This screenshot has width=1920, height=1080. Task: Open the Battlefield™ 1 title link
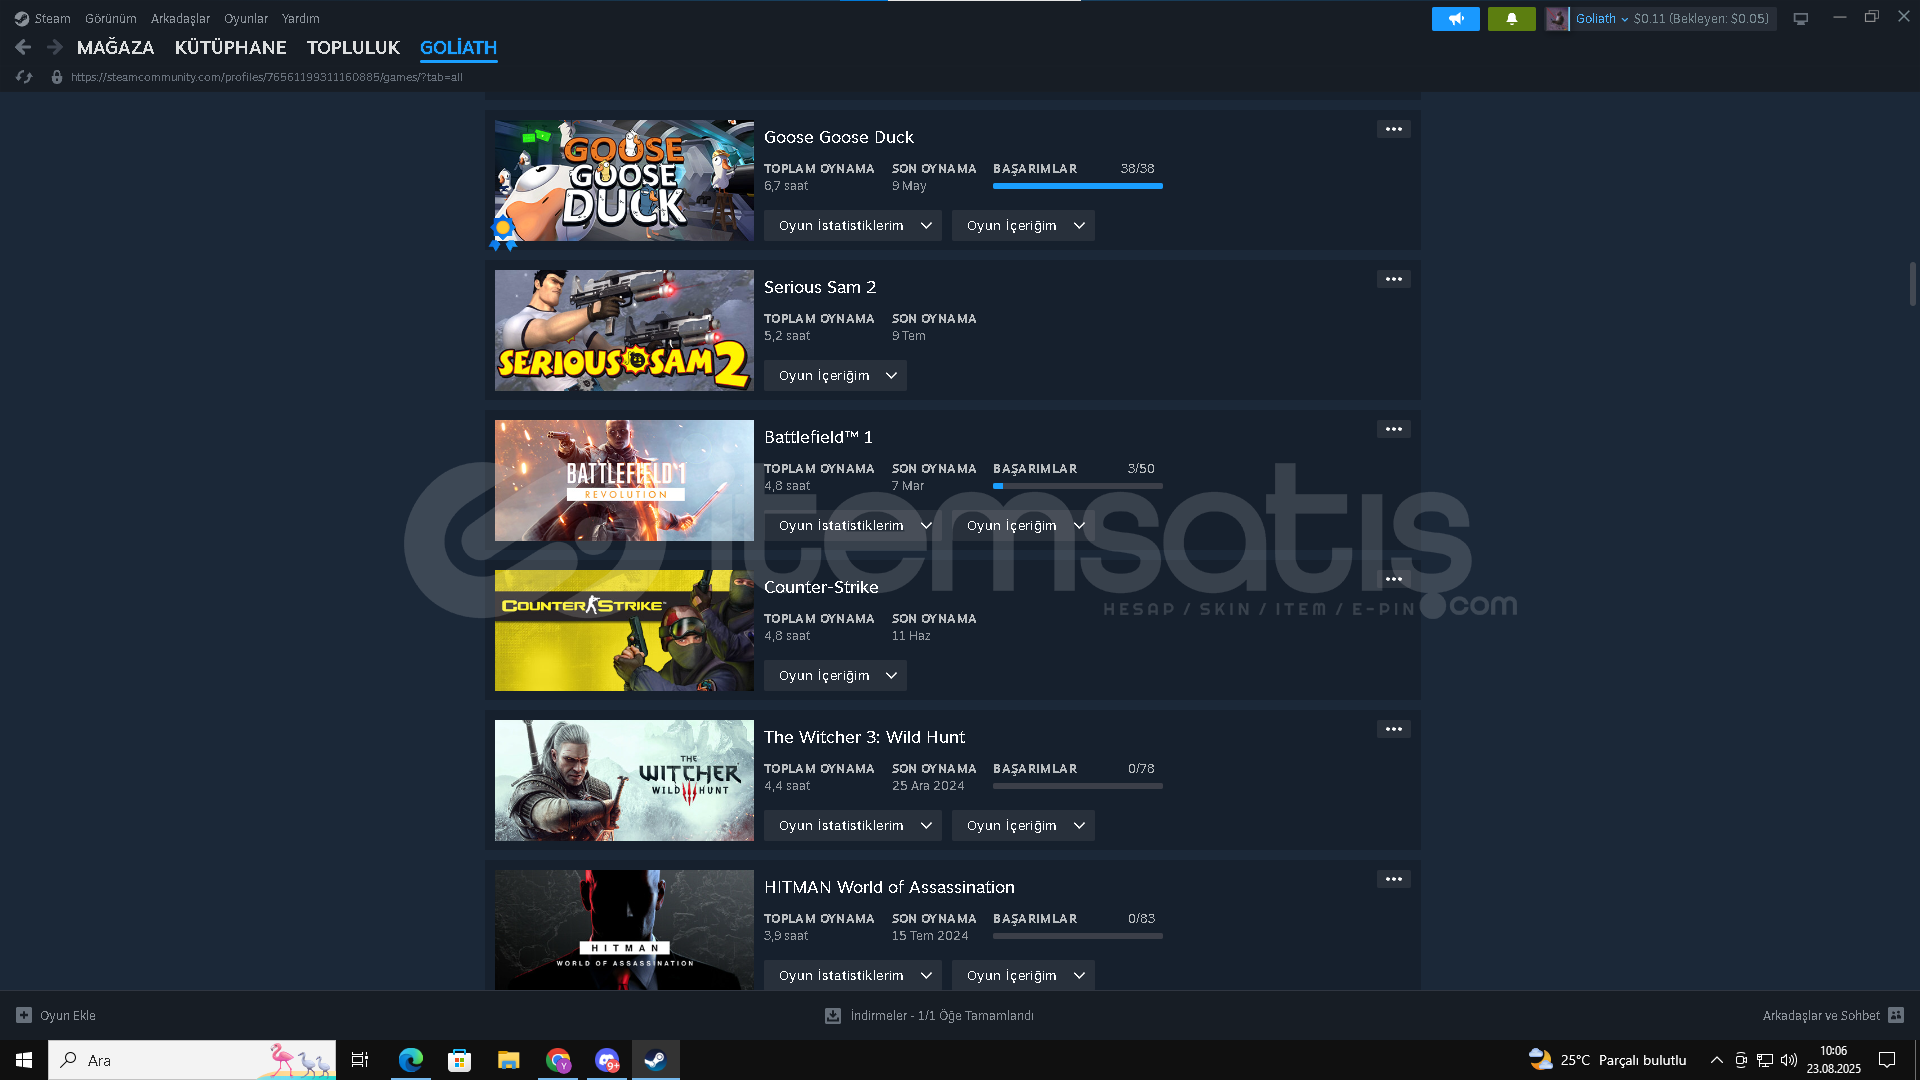pyautogui.click(x=818, y=437)
